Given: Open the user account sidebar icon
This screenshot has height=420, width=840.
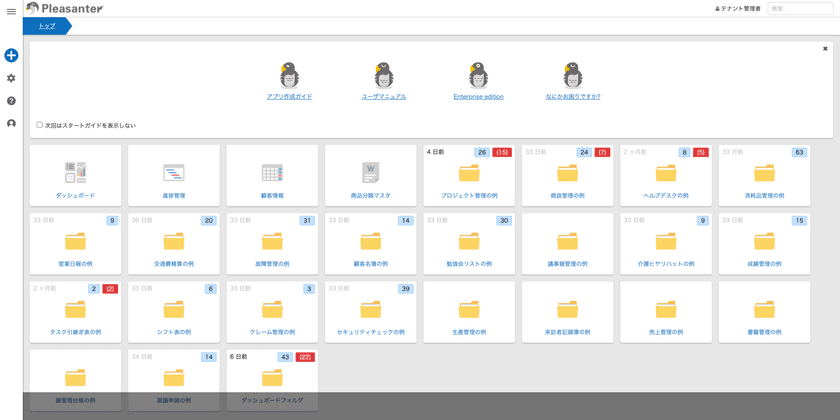Looking at the screenshot, I should (x=11, y=124).
